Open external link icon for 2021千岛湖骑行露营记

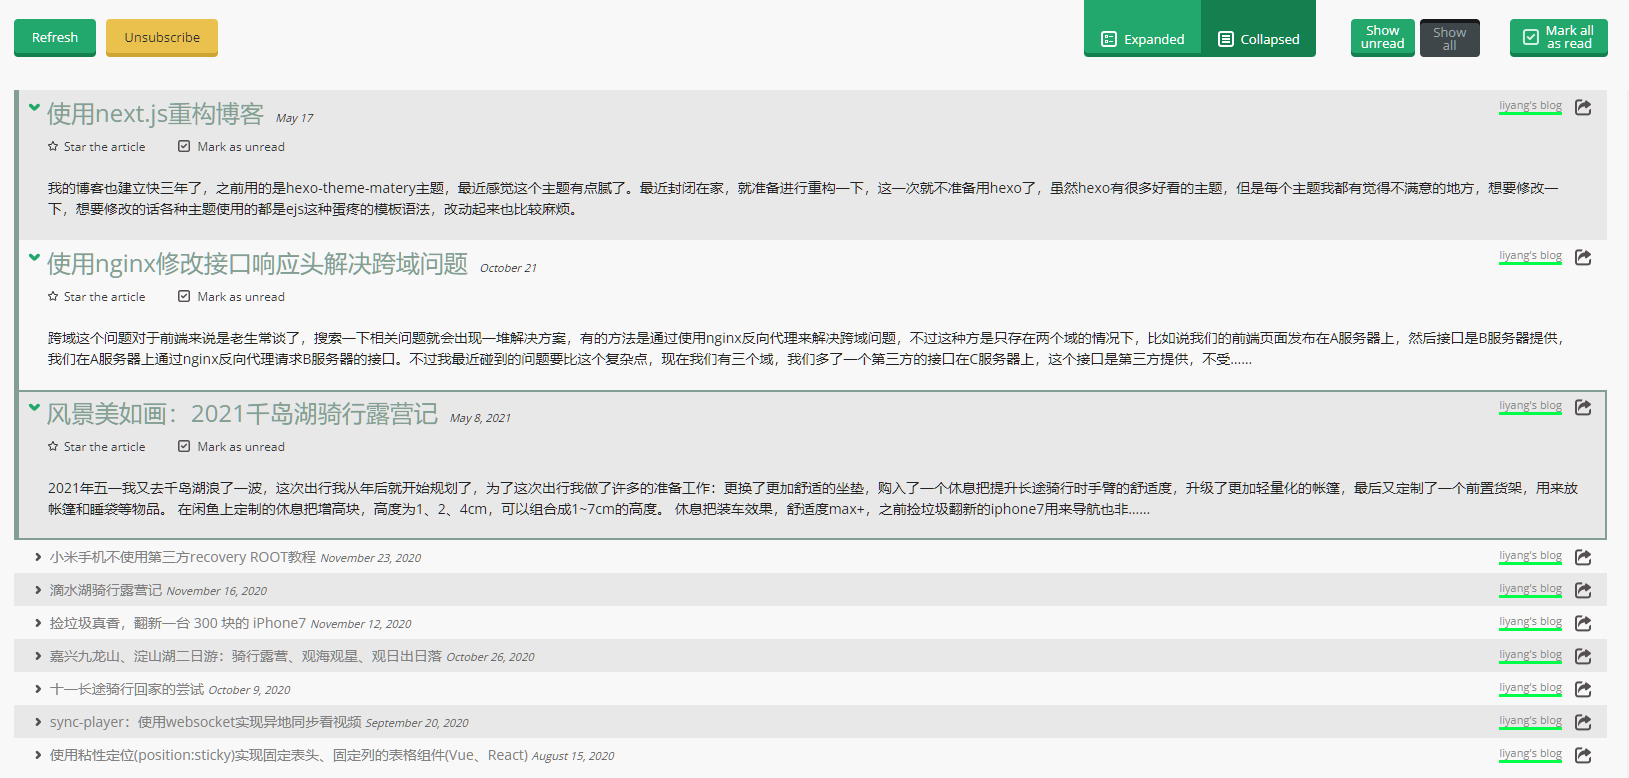point(1583,407)
